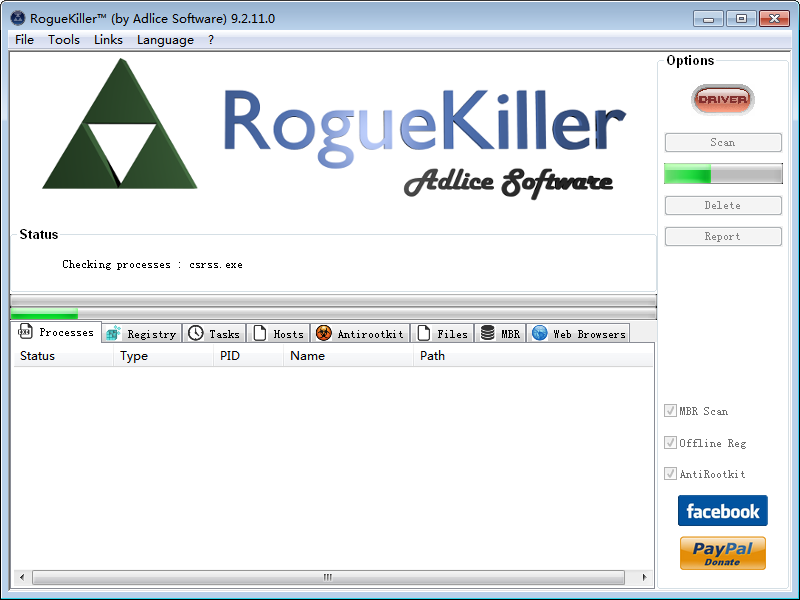800x600 pixels.
Task: Sort by the Path column header
Action: pos(533,356)
